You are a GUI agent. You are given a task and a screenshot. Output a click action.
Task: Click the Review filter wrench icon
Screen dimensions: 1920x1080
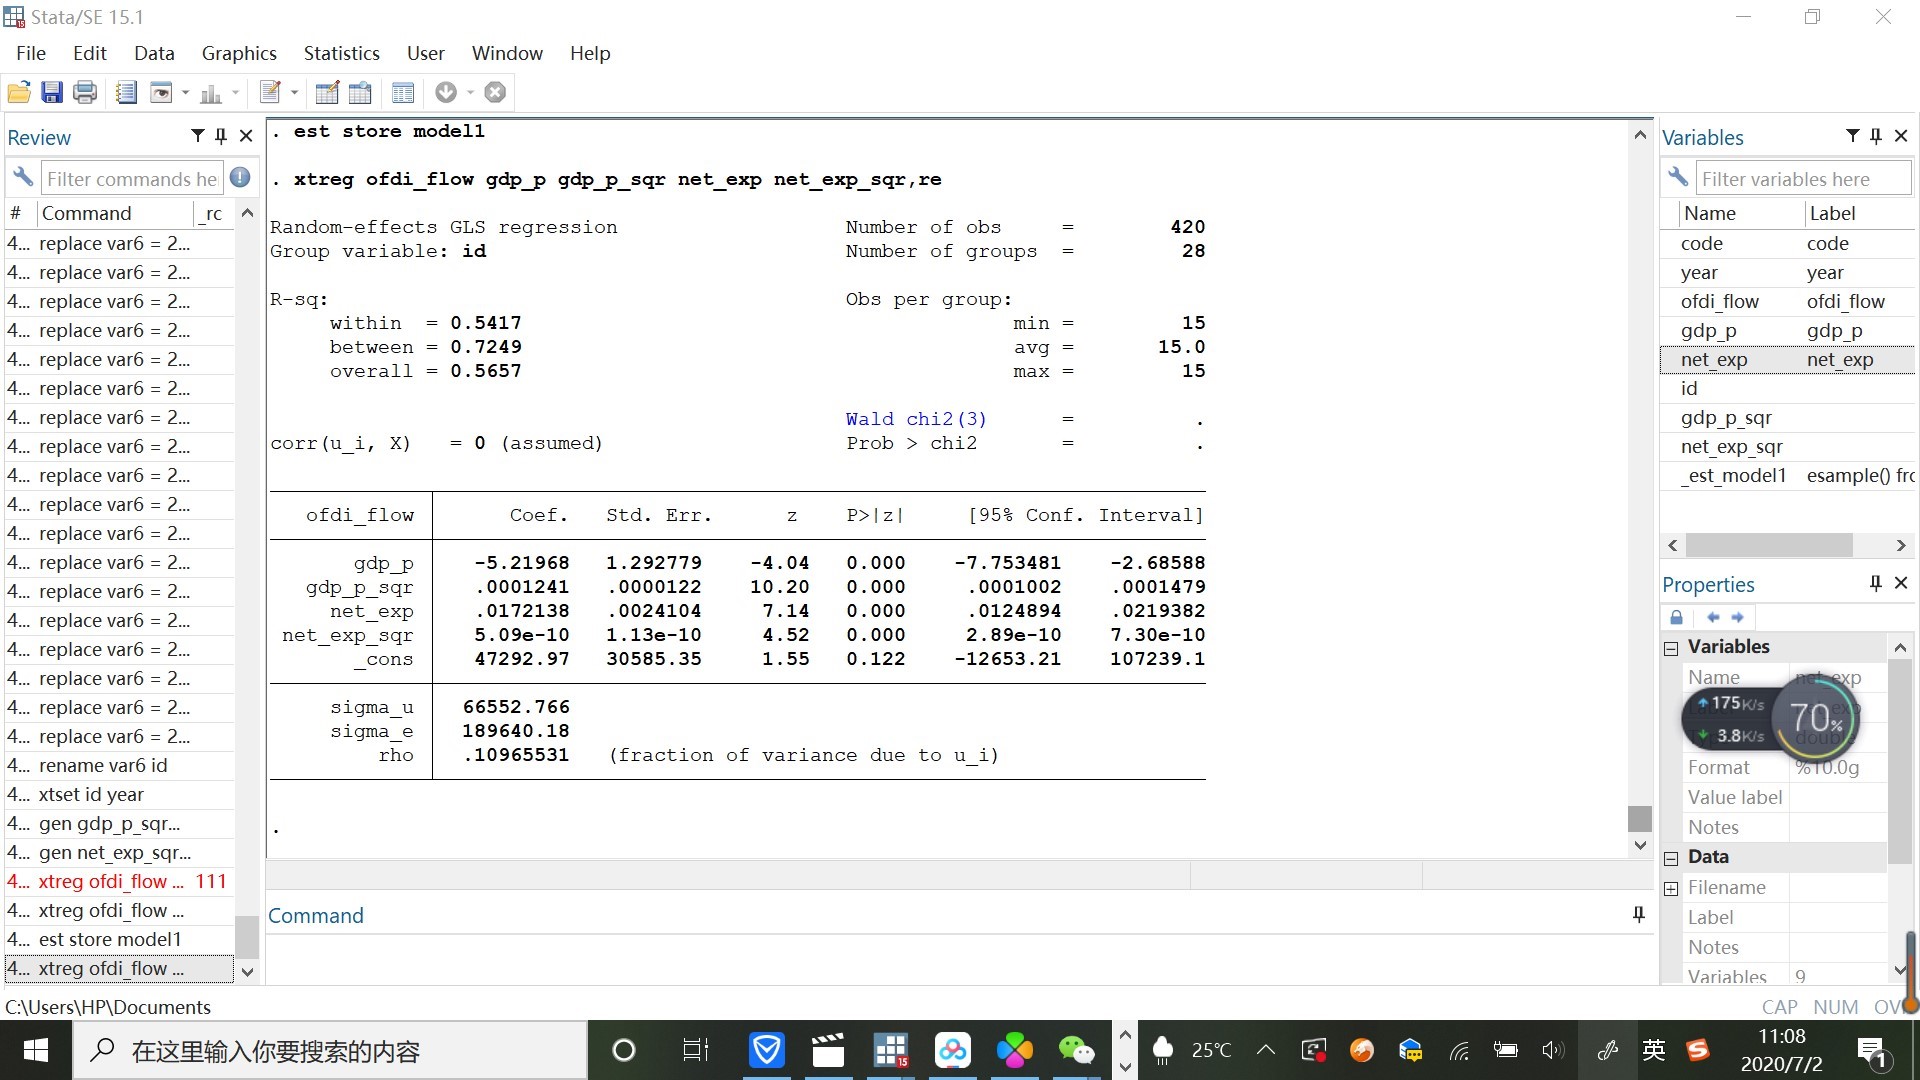[x=23, y=178]
